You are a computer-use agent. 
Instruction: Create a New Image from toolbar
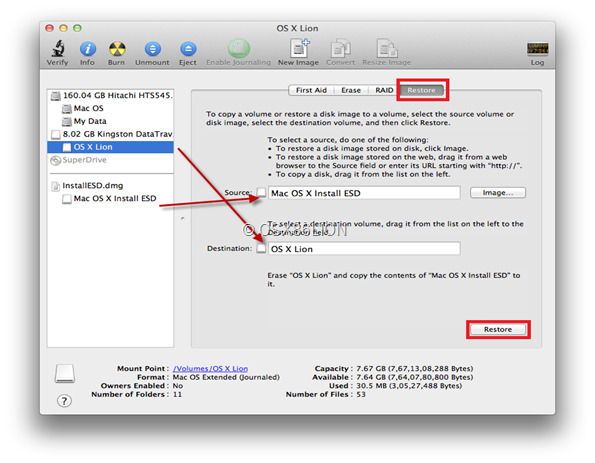[x=299, y=48]
